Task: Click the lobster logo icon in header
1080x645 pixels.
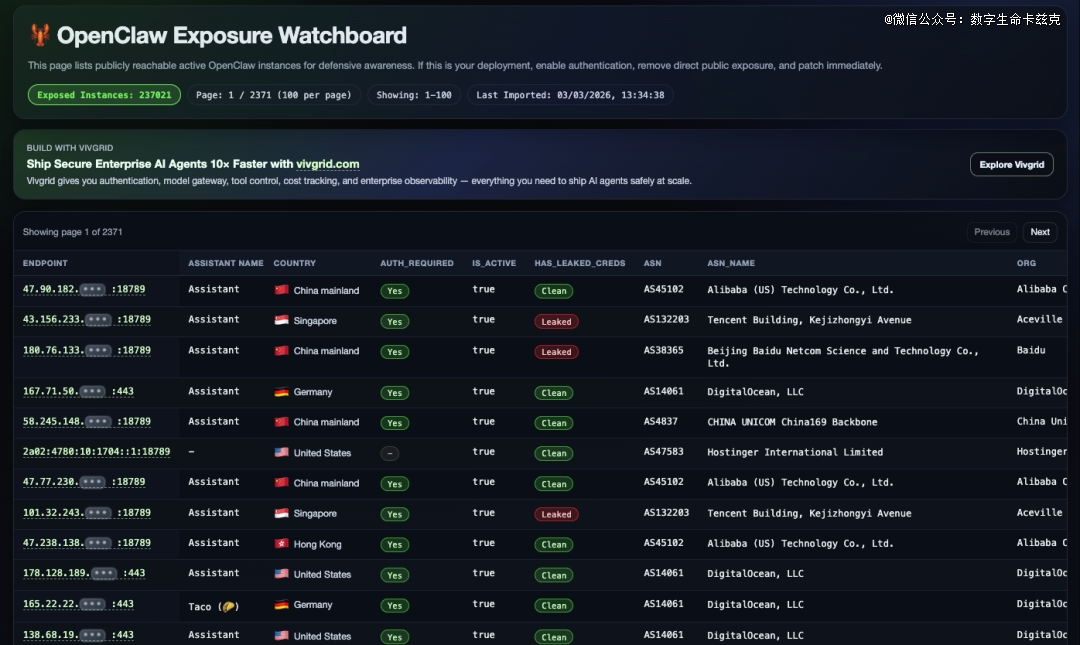Action: tap(40, 36)
